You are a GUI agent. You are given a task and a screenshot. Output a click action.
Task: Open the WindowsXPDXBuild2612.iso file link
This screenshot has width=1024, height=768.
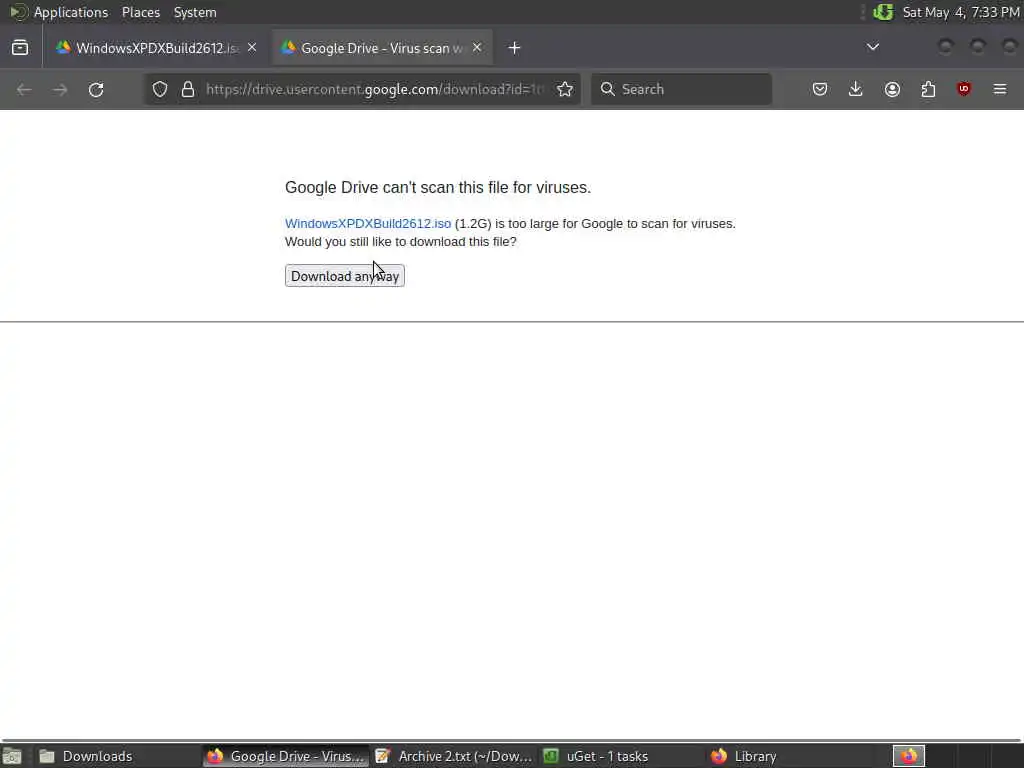pos(368,223)
